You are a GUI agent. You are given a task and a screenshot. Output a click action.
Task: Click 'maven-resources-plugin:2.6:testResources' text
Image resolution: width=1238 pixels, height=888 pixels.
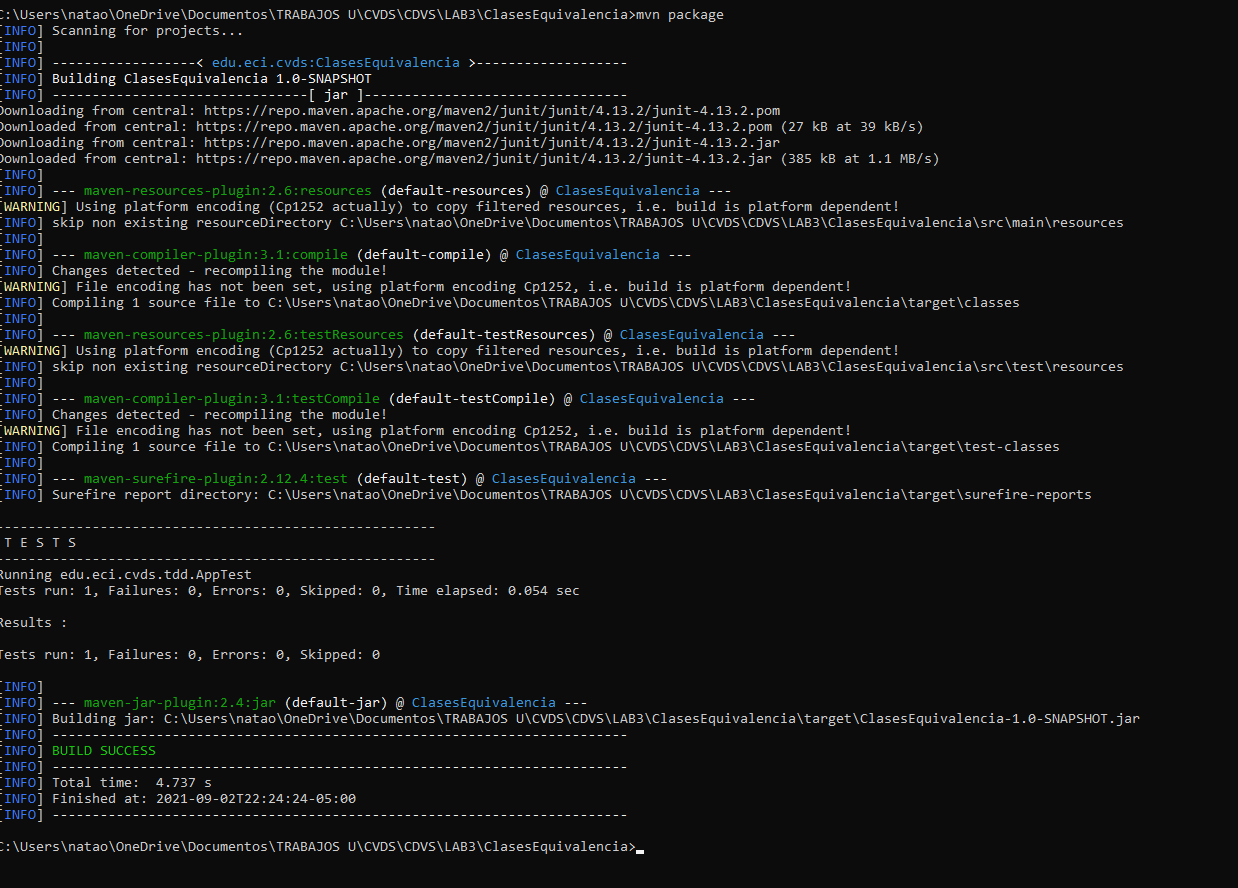[244, 335]
